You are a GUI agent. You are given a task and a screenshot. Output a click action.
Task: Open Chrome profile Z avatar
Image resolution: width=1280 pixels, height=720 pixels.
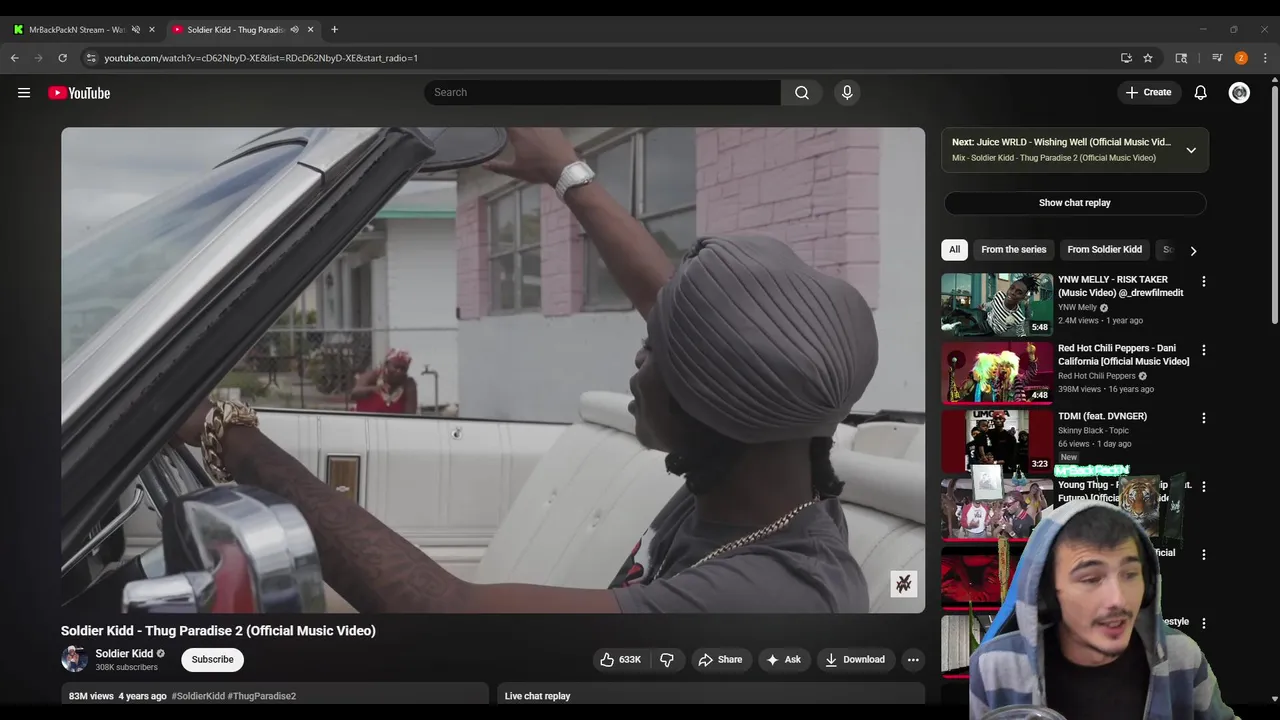pyautogui.click(x=1241, y=58)
